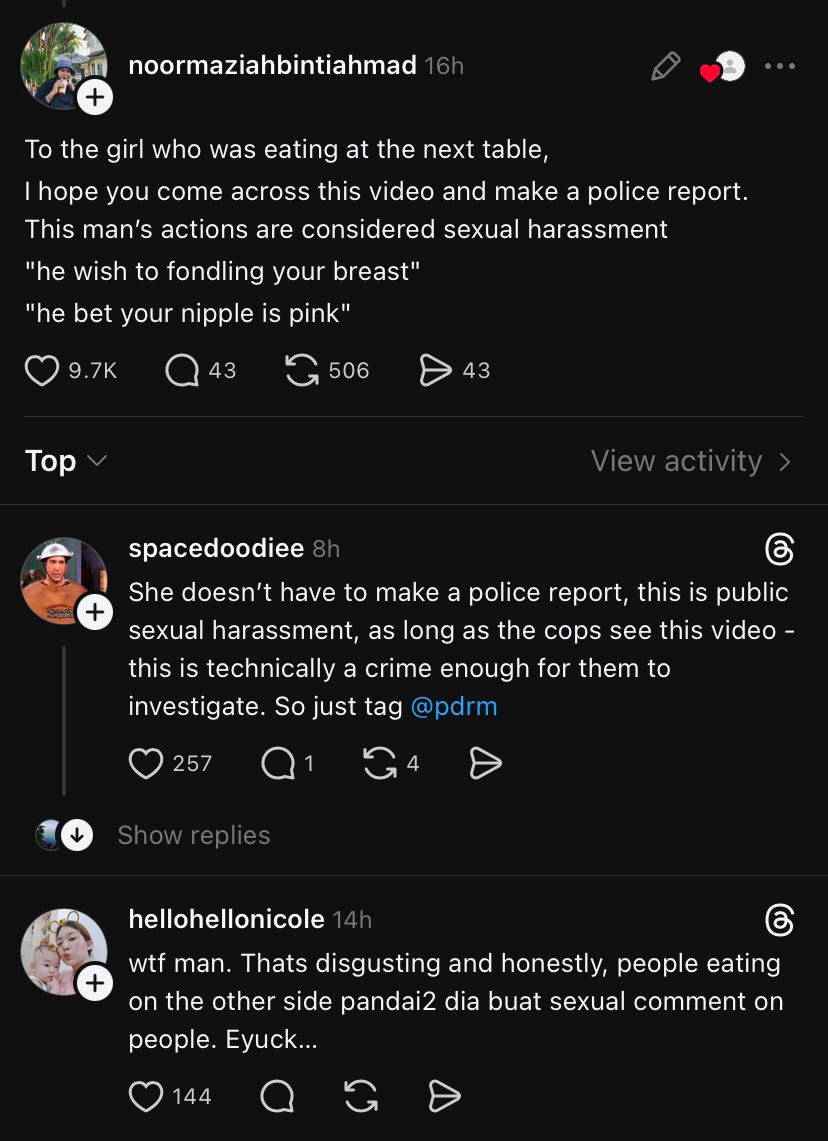Like the main post with 9.7K likes
Screen dimensions: 828x1141
(x=42, y=371)
